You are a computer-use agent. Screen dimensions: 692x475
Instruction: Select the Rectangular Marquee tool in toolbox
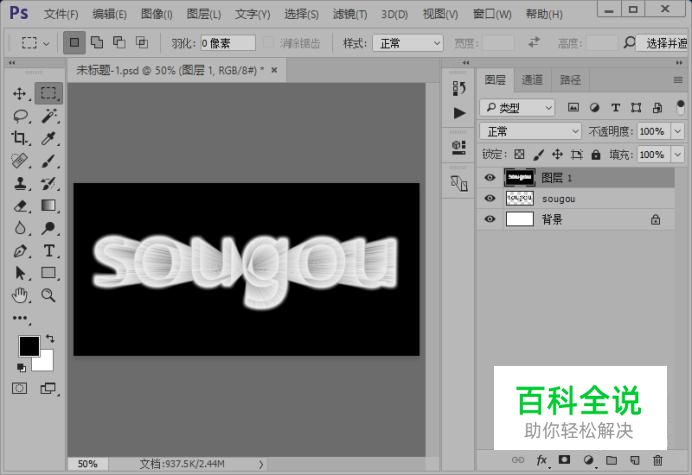49,93
